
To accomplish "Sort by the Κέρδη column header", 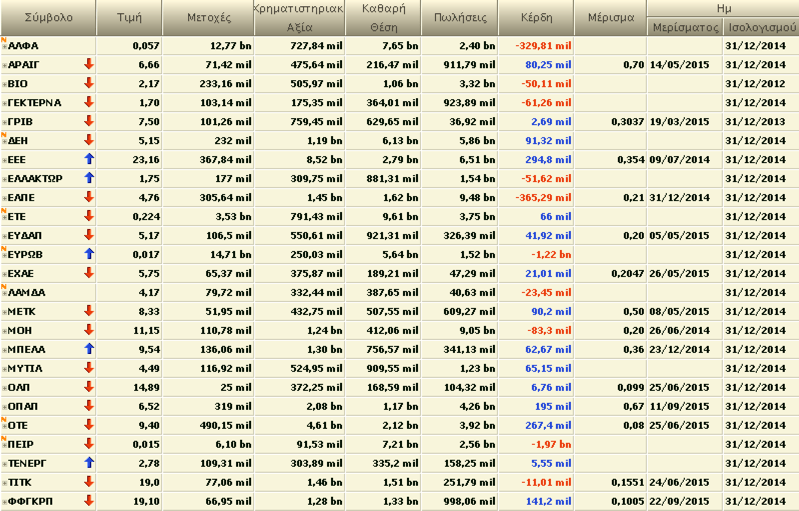I will coord(536,17).
